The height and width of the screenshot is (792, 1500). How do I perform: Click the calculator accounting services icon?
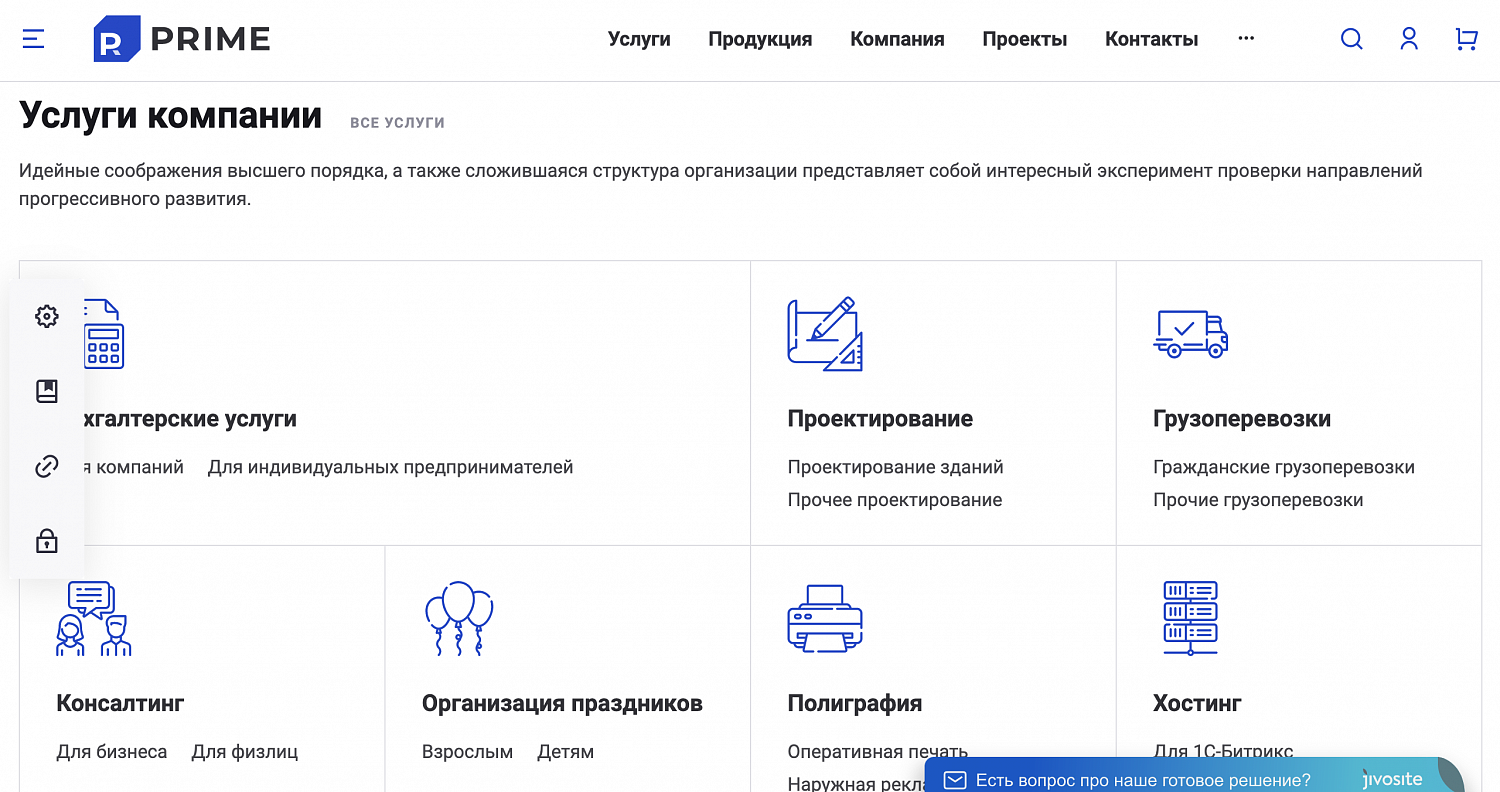pyautogui.click(x=104, y=334)
